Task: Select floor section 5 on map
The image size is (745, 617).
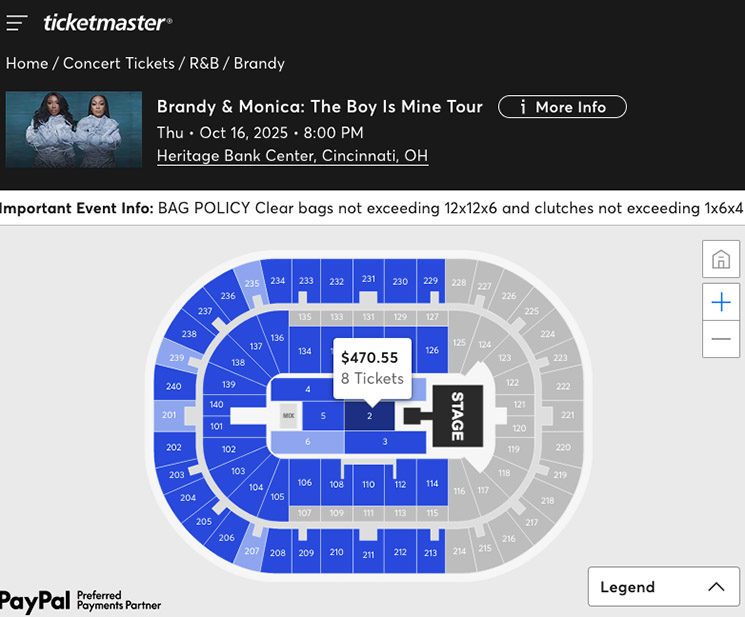Action: (322, 415)
